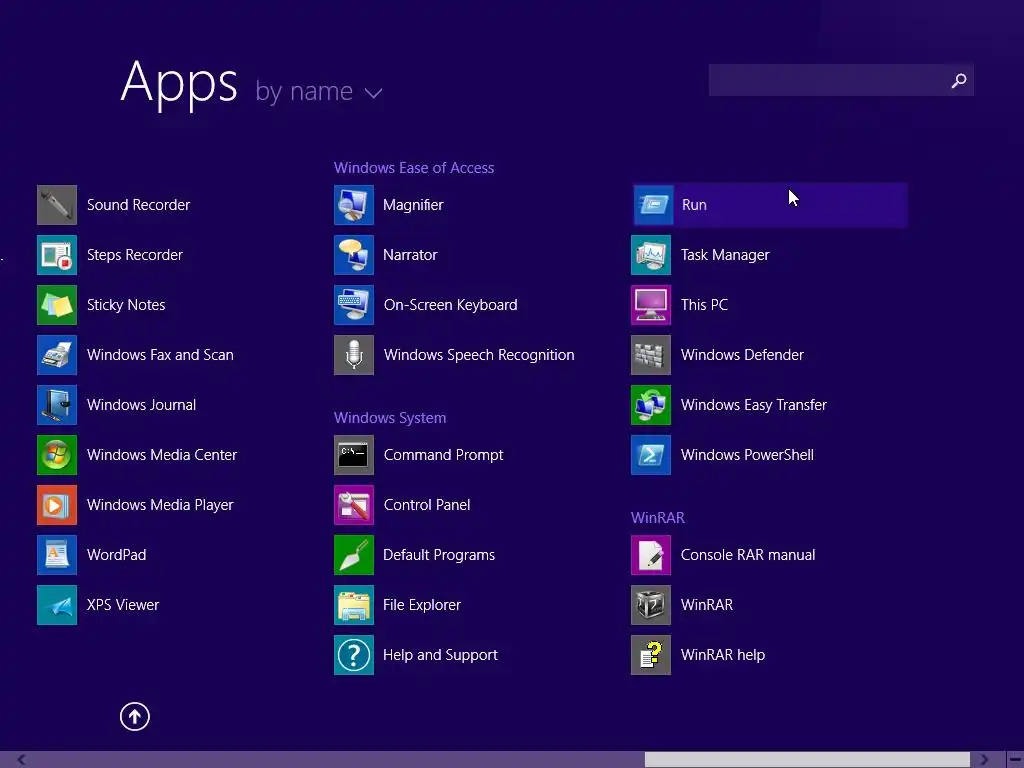This screenshot has width=1024, height=768.
Task: Launch the Windows PowerShell icon
Action: pos(651,455)
